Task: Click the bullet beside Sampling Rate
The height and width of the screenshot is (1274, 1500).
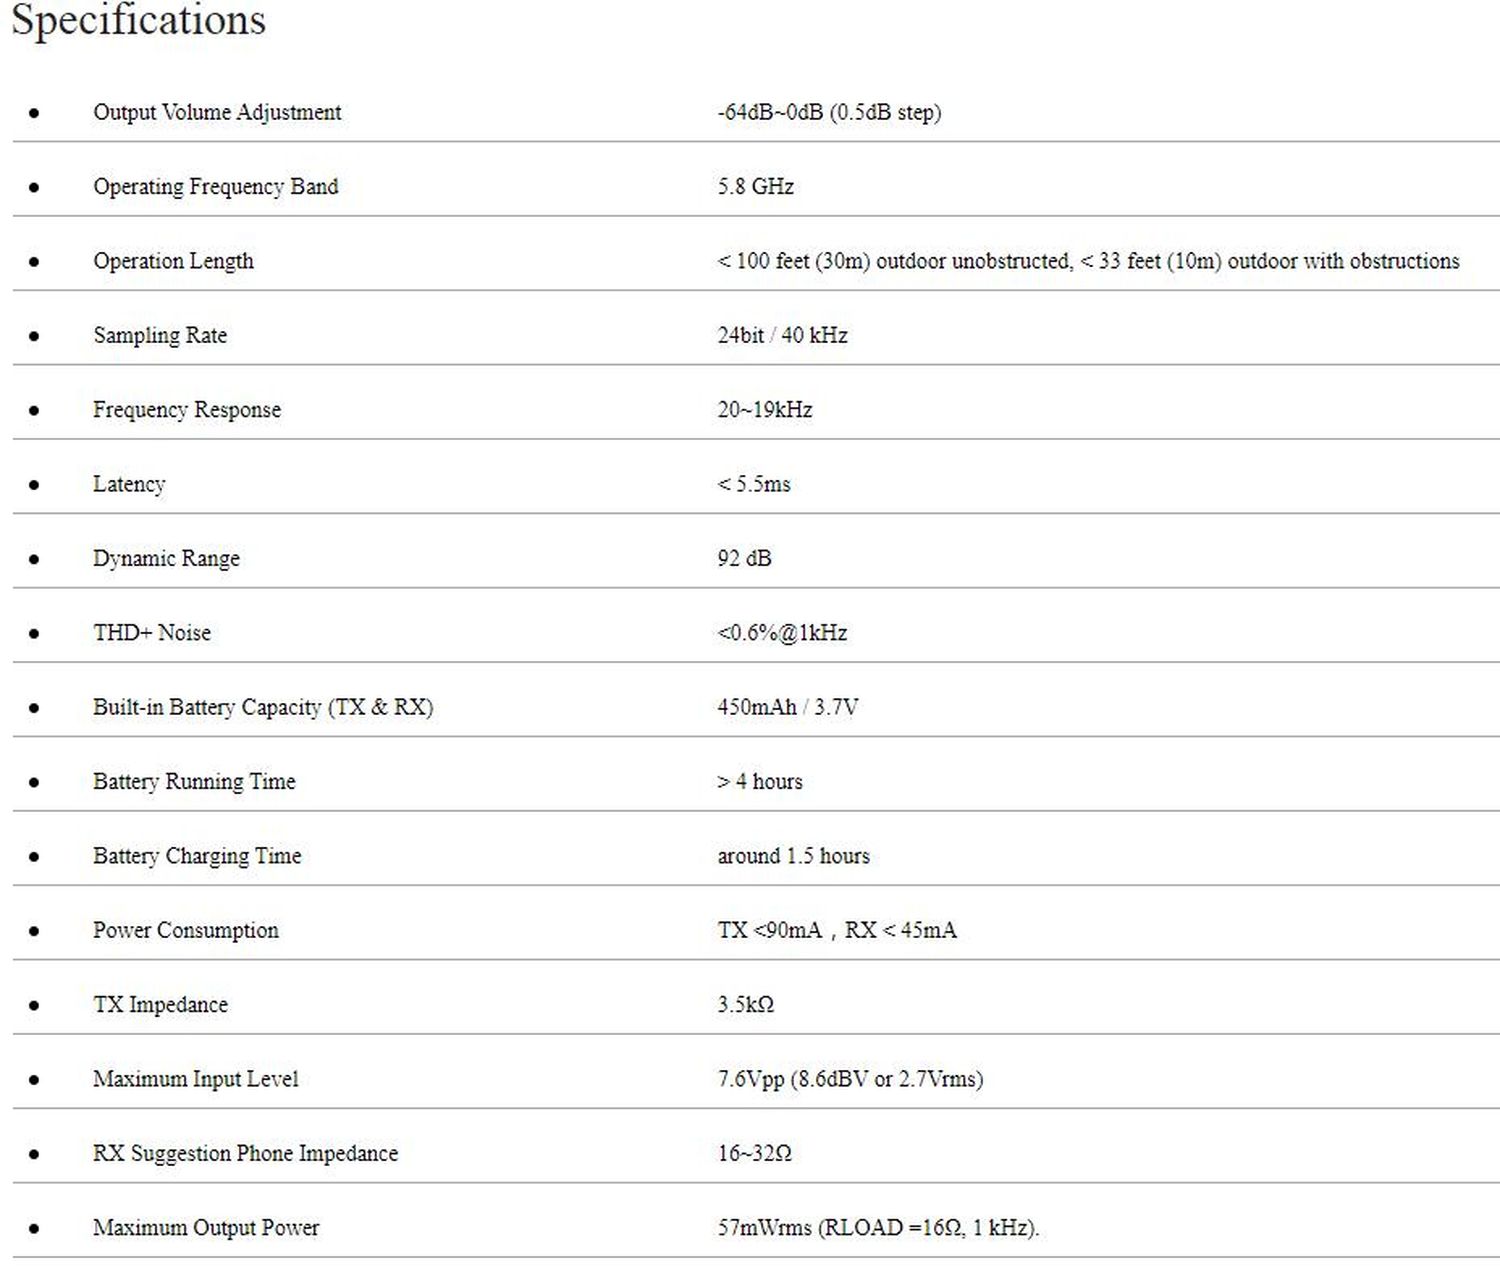Action: [34, 336]
